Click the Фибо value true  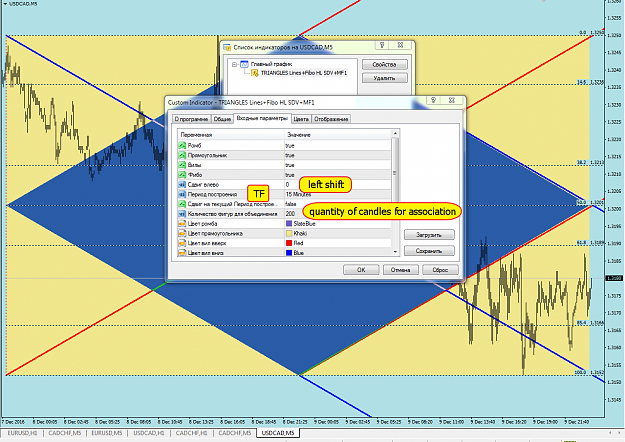click(x=290, y=175)
